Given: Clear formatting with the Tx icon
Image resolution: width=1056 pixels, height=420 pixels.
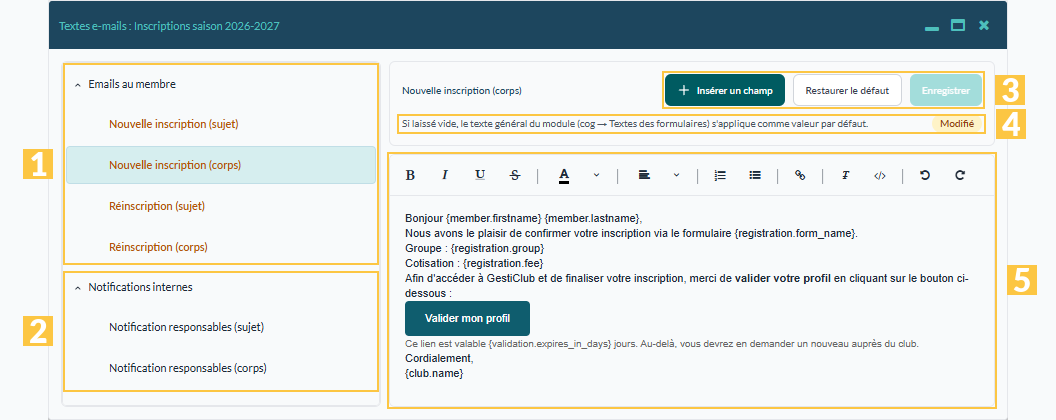Looking at the screenshot, I should 845,175.
